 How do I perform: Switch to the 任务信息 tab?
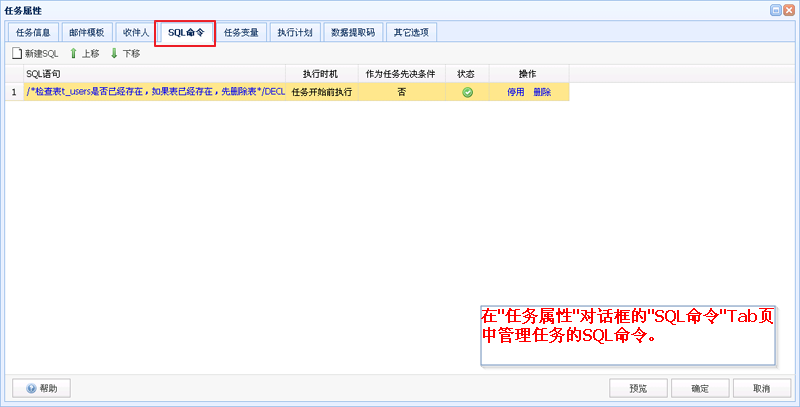[x=33, y=33]
